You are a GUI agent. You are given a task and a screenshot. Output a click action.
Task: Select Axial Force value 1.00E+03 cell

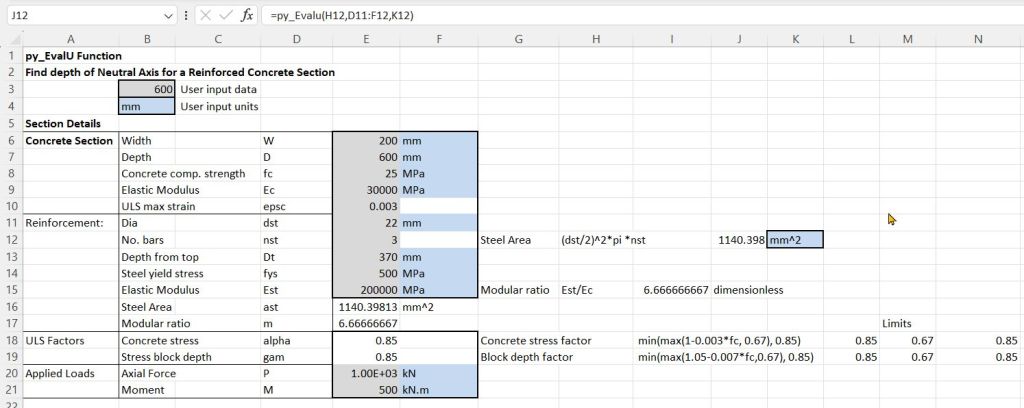pyautogui.click(x=365, y=373)
